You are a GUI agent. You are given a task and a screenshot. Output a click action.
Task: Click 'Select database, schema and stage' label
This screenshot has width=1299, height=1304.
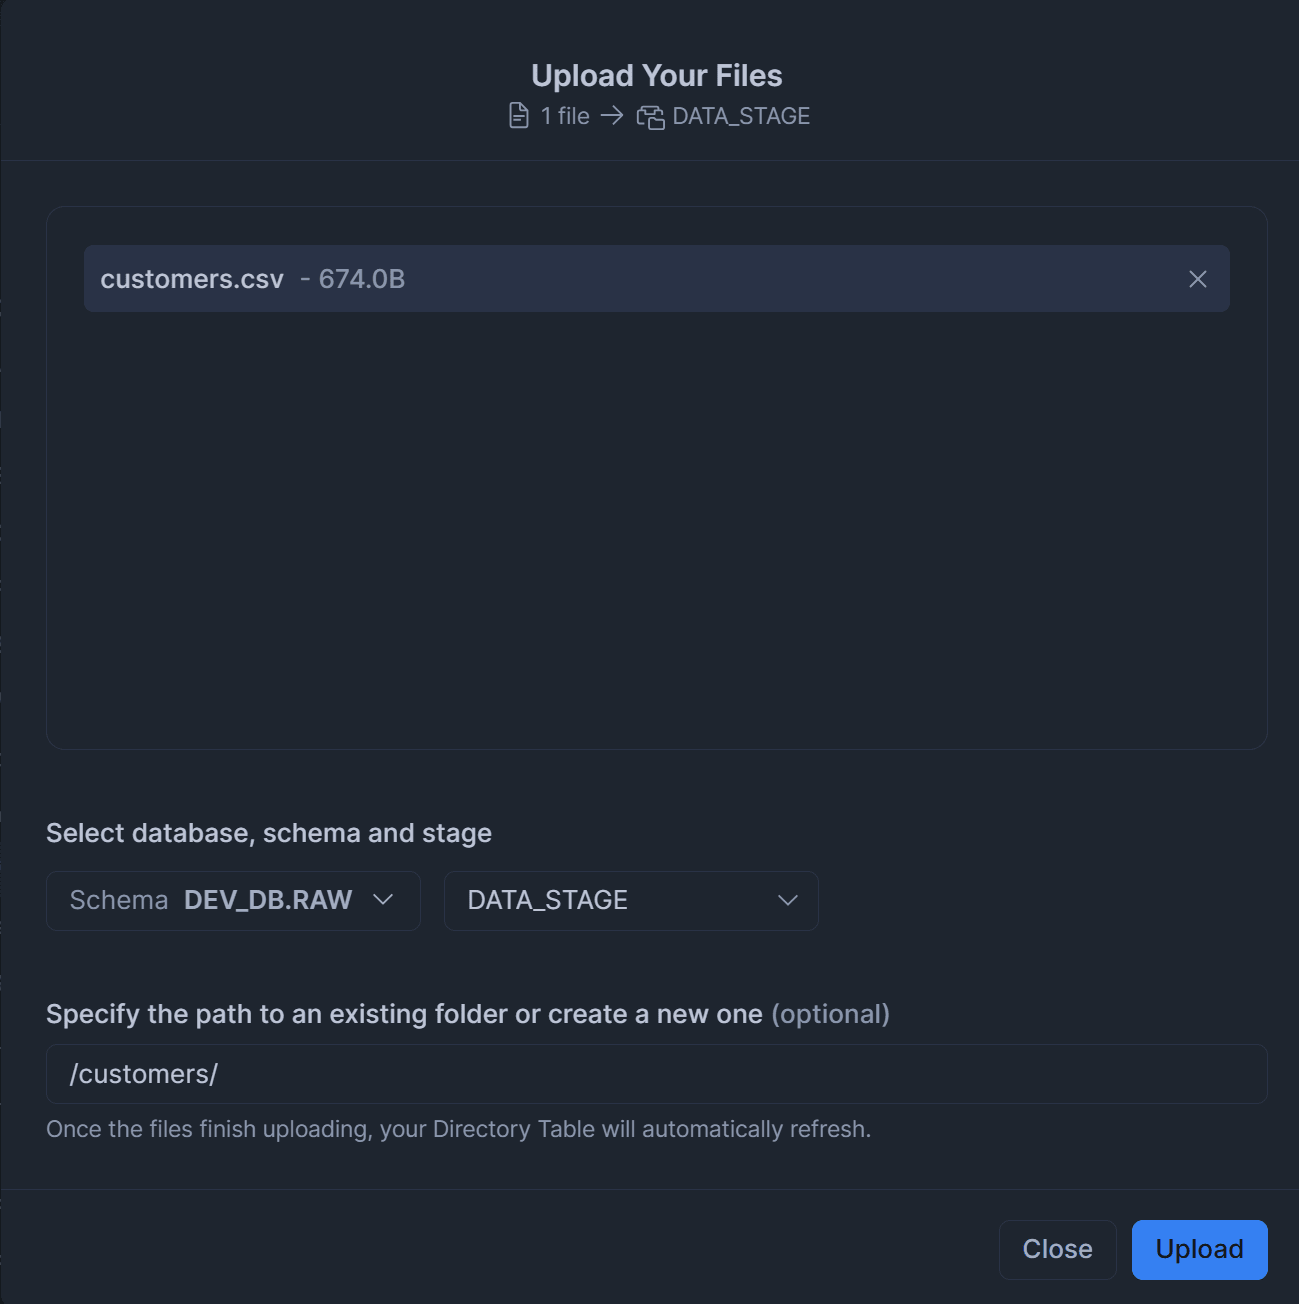tap(269, 833)
